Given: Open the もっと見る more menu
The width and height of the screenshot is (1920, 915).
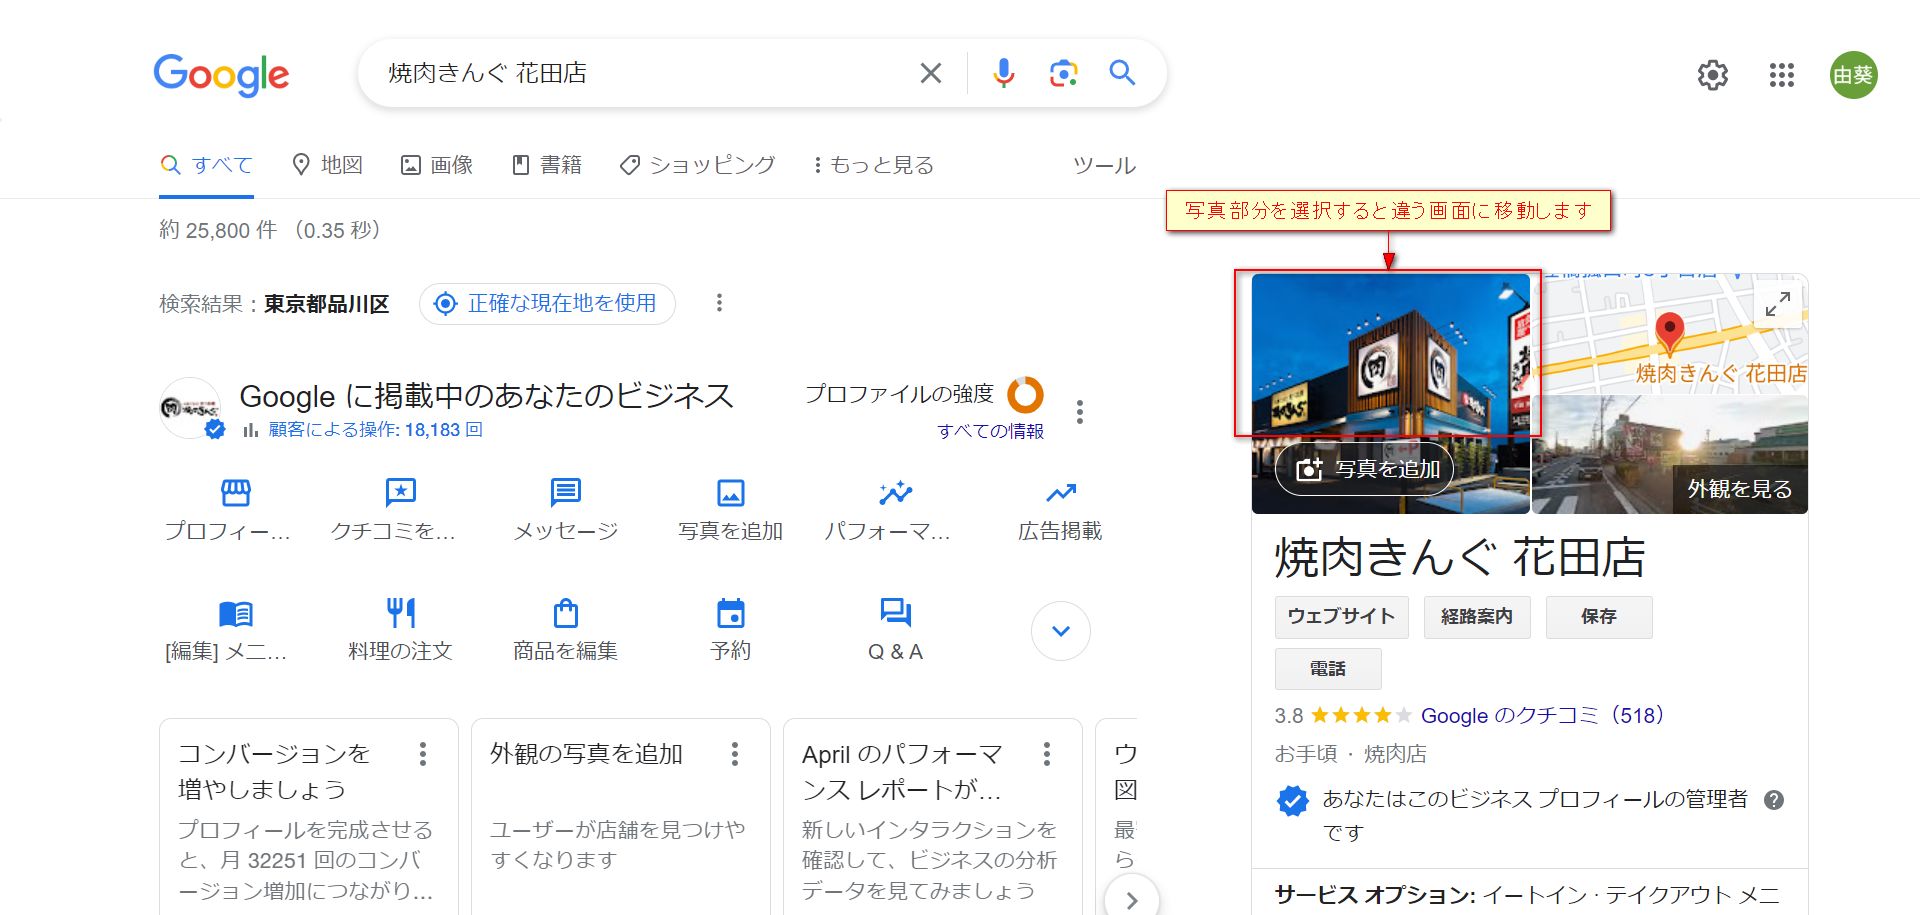Looking at the screenshot, I should (x=874, y=165).
